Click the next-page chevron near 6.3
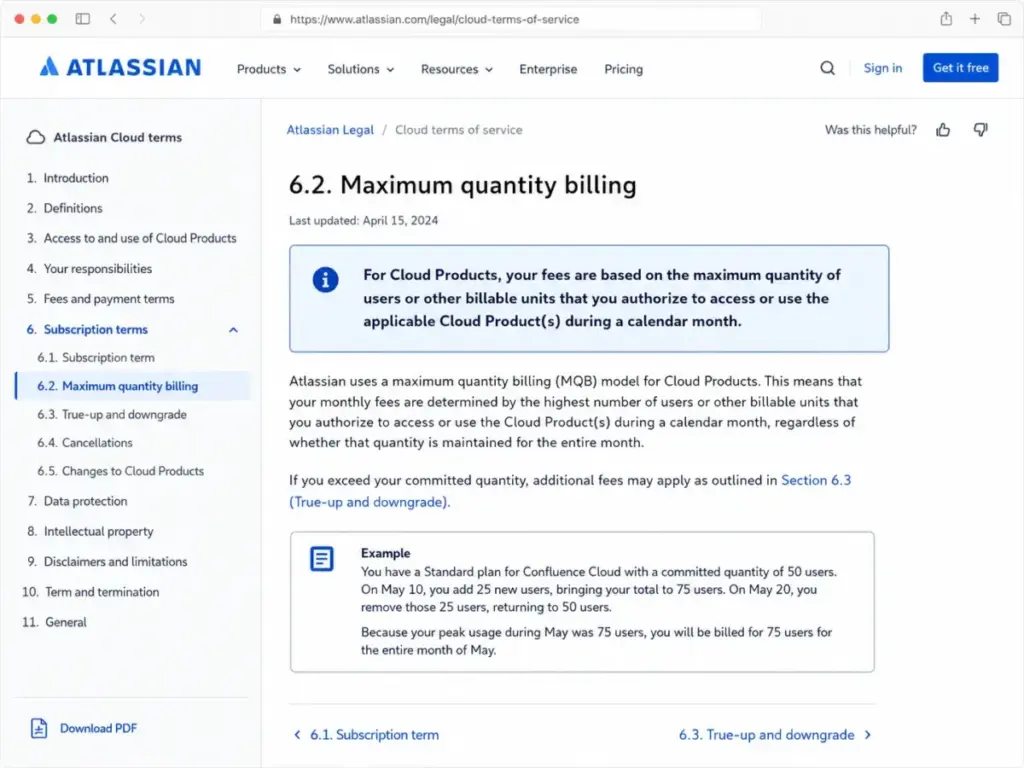The image size is (1024, 768). pyautogui.click(x=868, y=735)
